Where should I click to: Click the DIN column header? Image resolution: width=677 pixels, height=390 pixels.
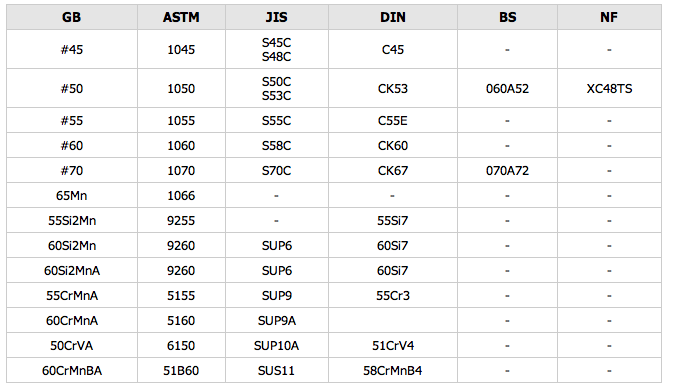tap(393, 17)
